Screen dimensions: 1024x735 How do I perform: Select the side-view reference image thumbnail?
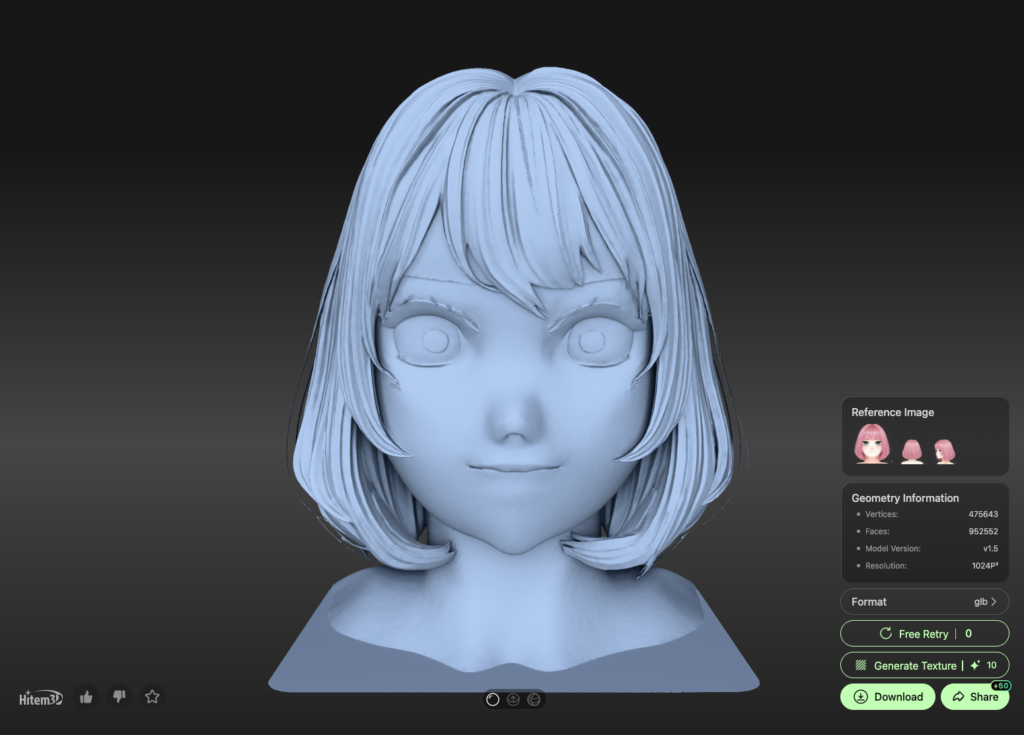tap(944, 451)
